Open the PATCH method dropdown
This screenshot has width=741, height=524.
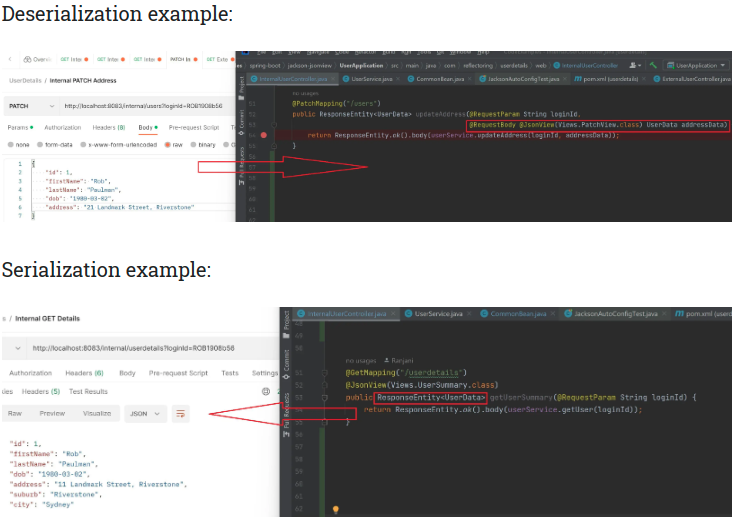pos(31,106)
